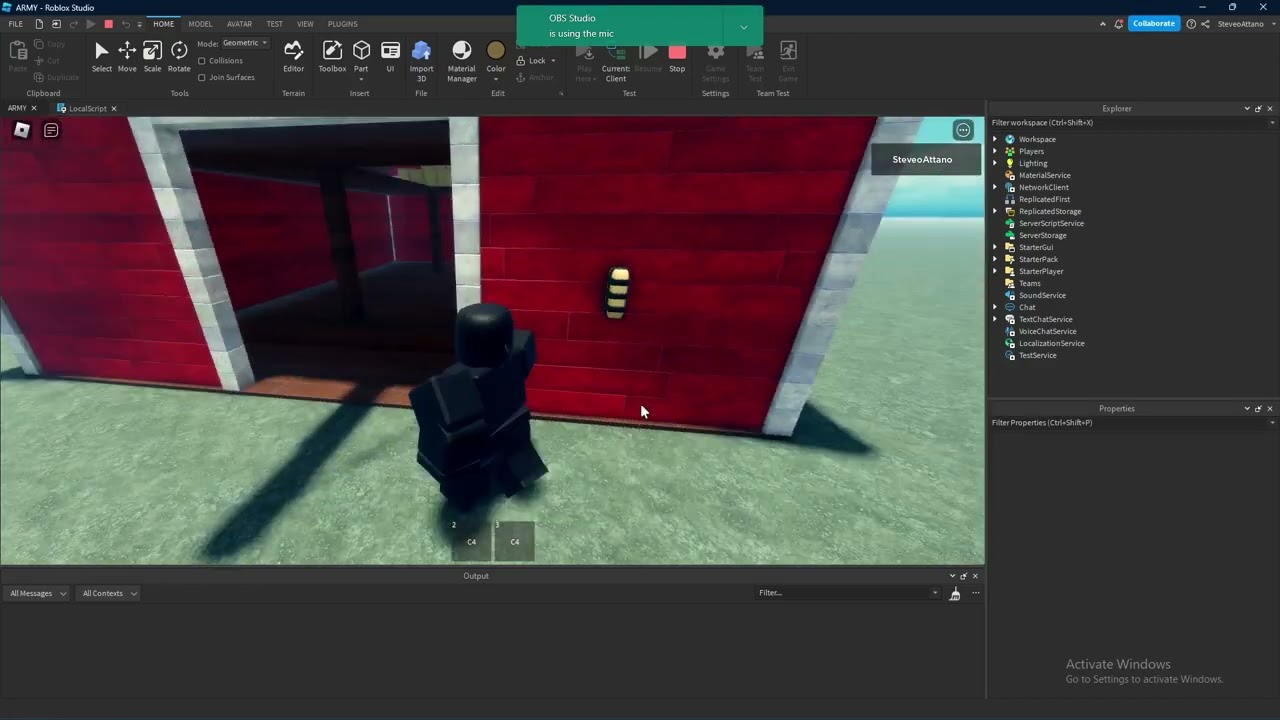Select the first C4 hotbar slot
1280x720 pixels.
pyautogui.click(x=471, y=541)
